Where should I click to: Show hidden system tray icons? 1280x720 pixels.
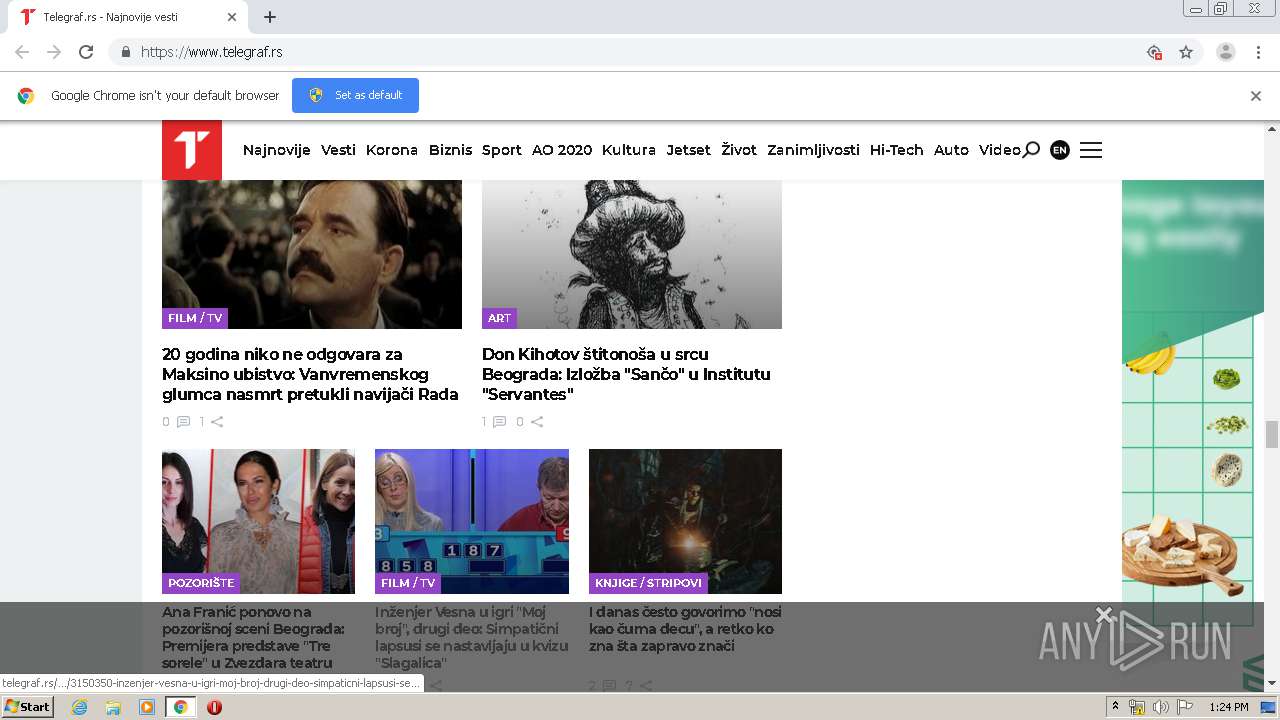[x=1115, y=707]
